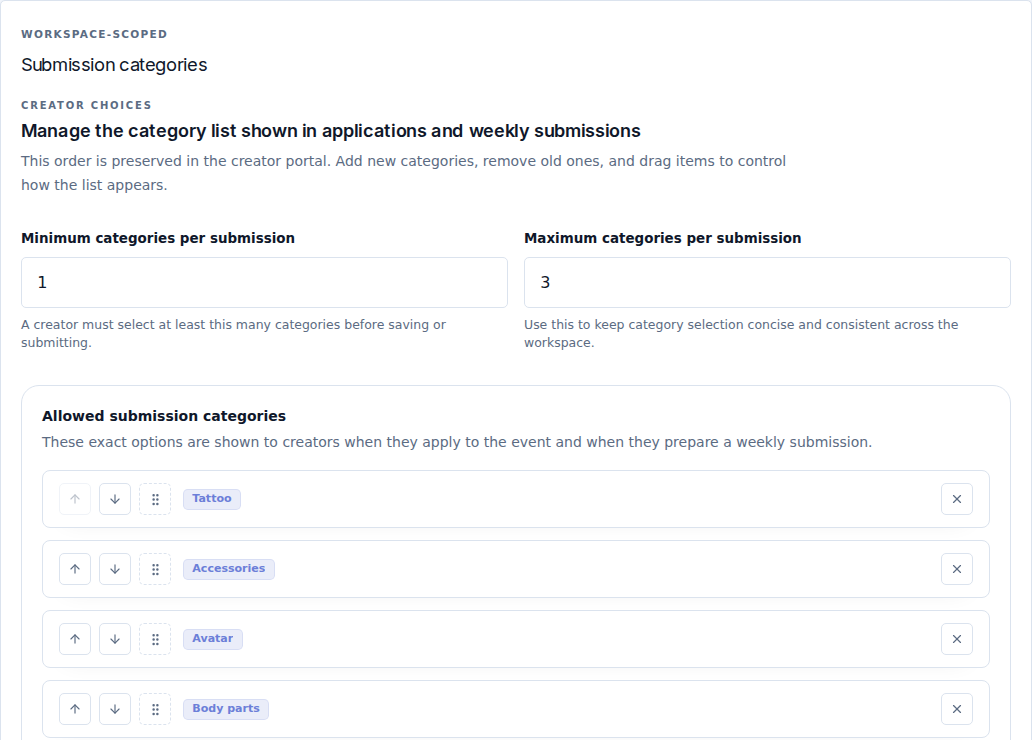Select the Body parts category tag

click(x=226, y=709)
